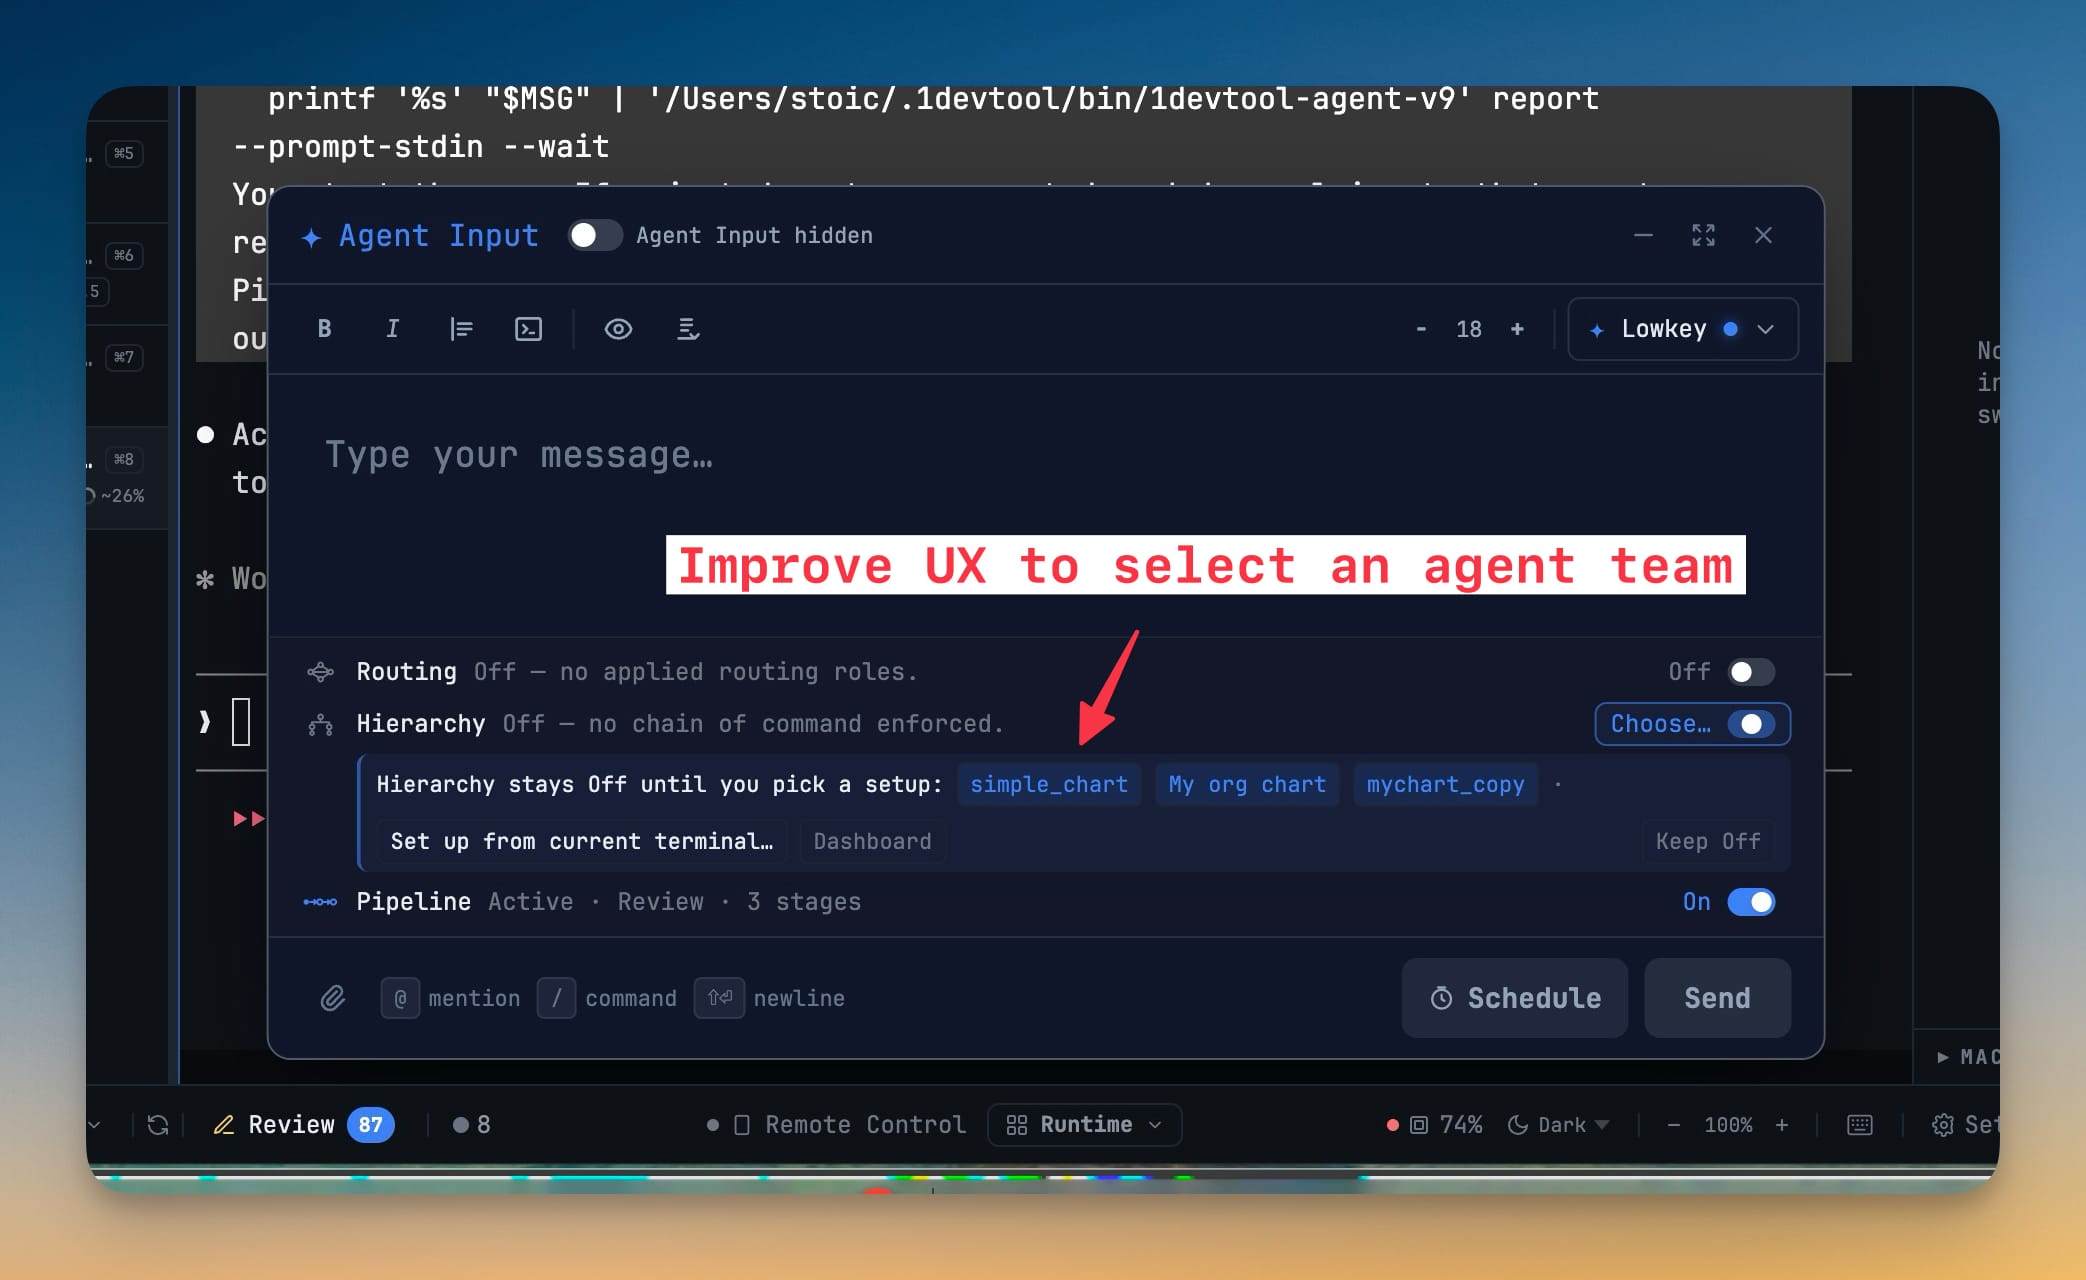Image resolution: width=2086 pixels, height=1280 pixels.
Task: Click the Hierarchy row icon
Action: pyautogui.click(x=320, y=724)
